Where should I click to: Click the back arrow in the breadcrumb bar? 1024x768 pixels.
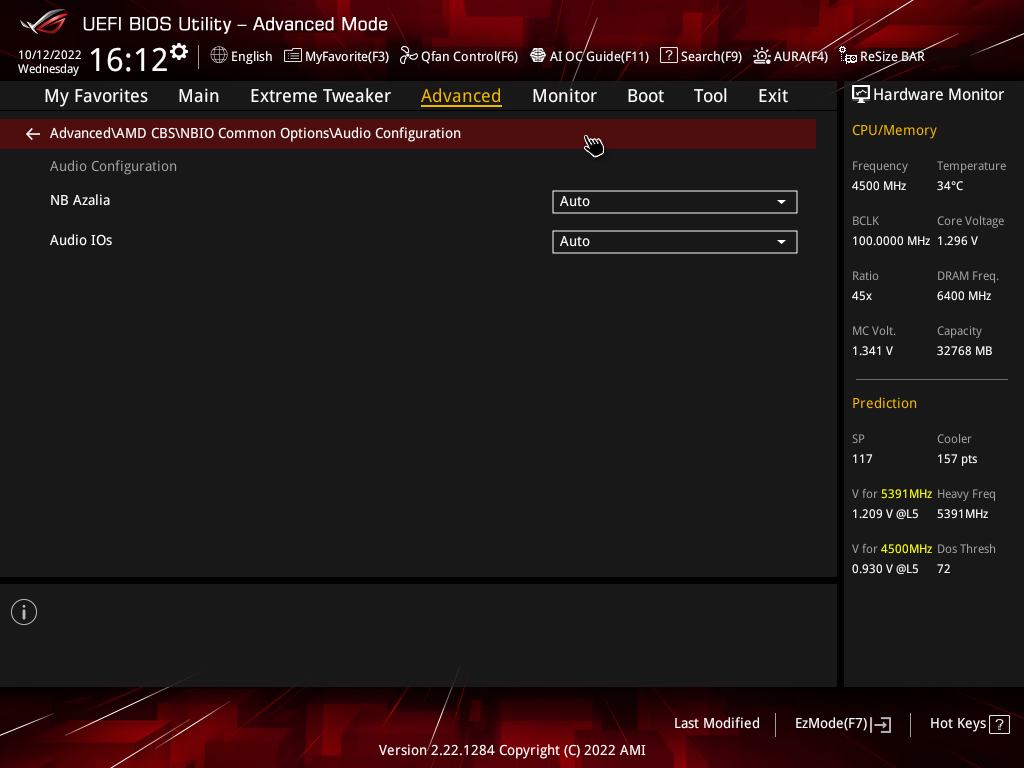pos(33,134)
